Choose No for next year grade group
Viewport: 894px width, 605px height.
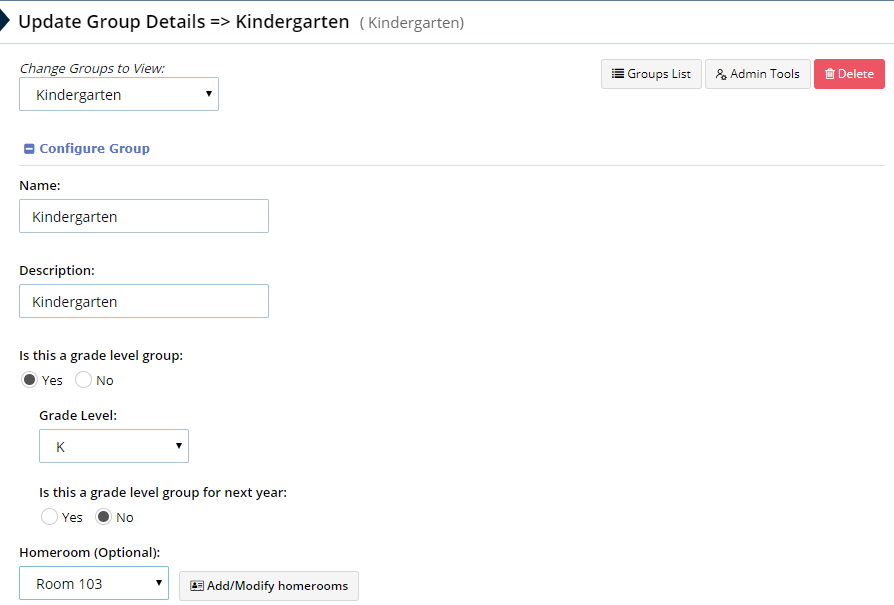(x=103, y=517)
